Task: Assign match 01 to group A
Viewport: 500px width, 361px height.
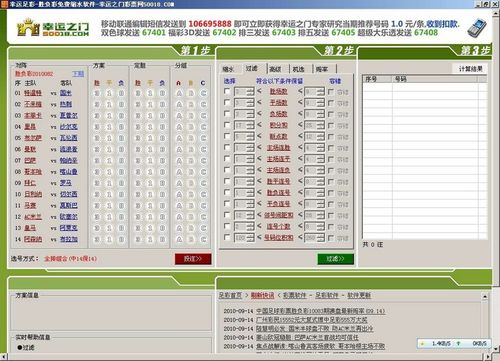Action: pos(179,93)
